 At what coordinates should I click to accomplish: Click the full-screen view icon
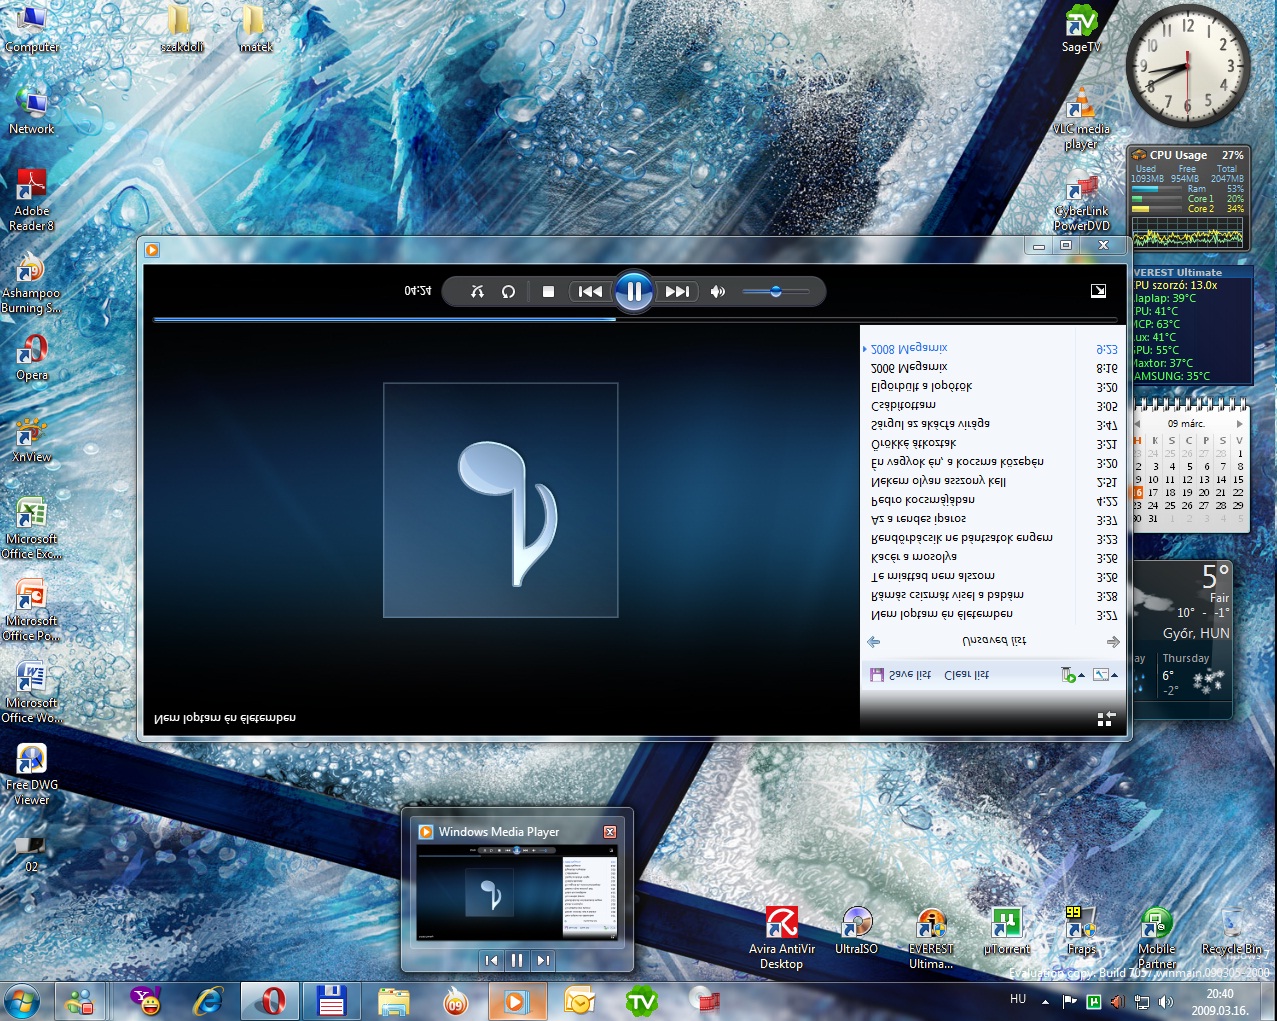click(1098, 291)
